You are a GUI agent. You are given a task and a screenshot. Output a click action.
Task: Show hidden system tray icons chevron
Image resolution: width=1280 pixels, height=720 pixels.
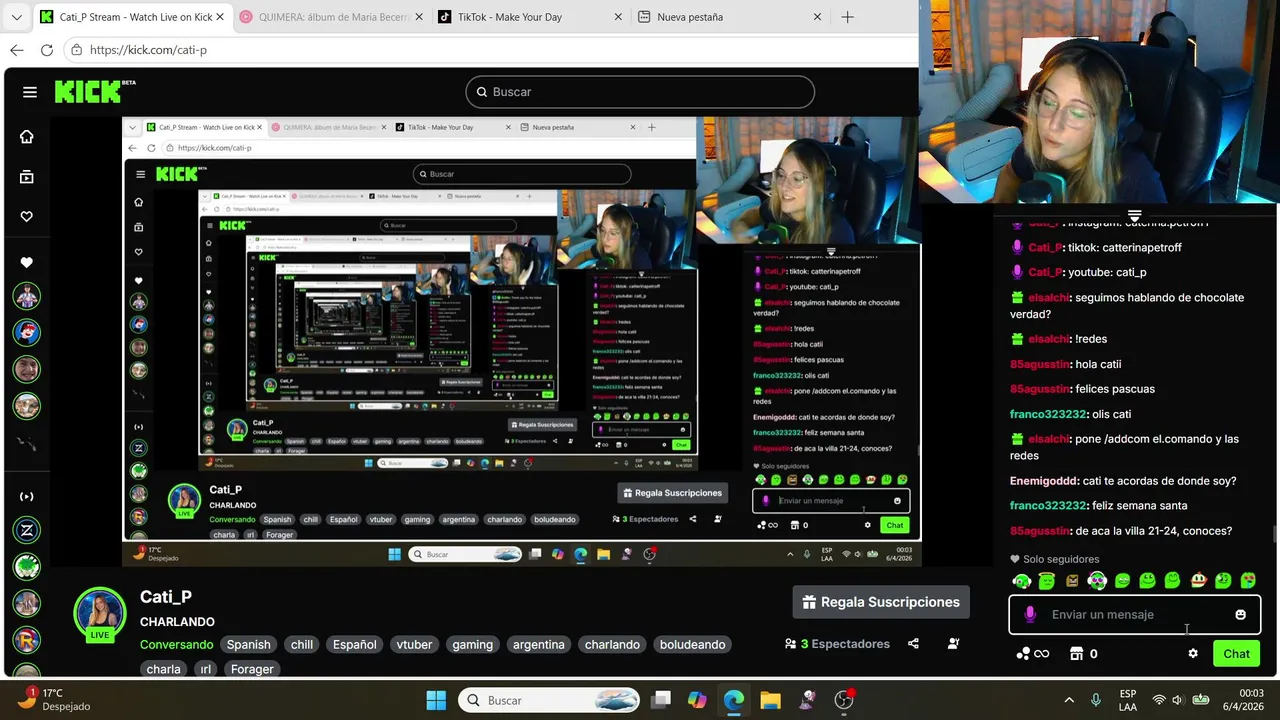coord(1069,700)
